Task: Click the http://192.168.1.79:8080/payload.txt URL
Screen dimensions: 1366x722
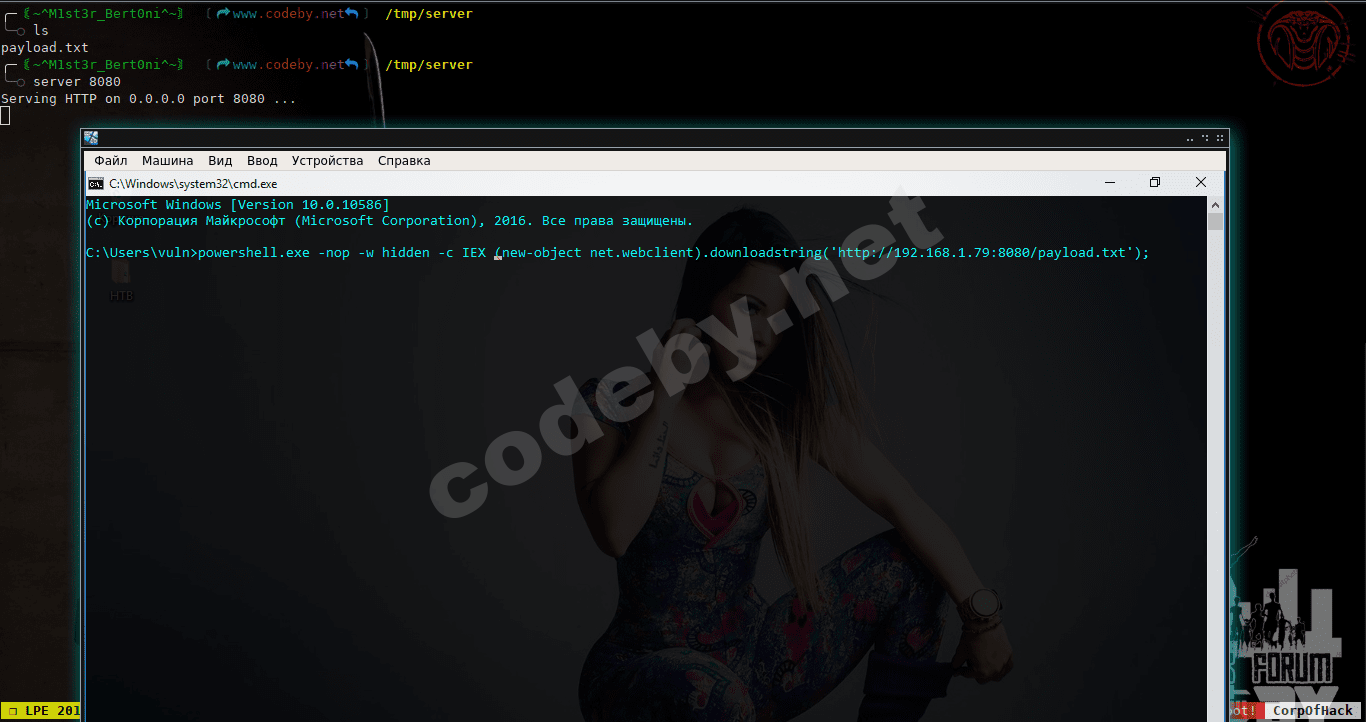Action: point(982,253)
